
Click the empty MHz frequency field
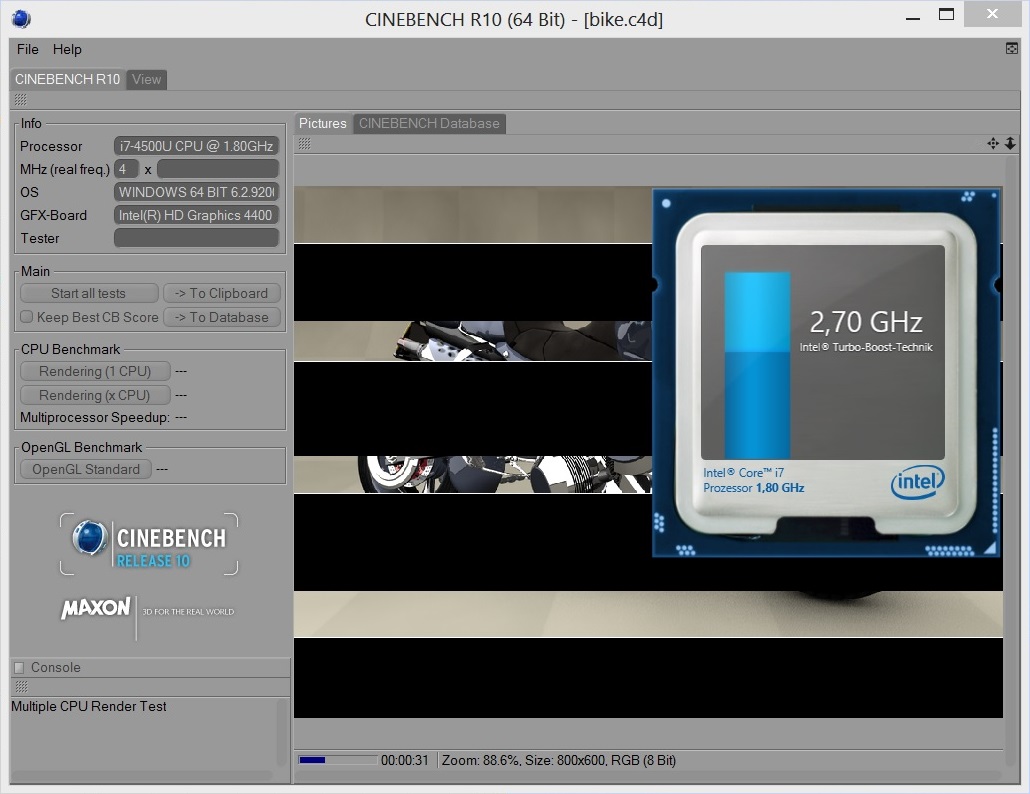217,169
